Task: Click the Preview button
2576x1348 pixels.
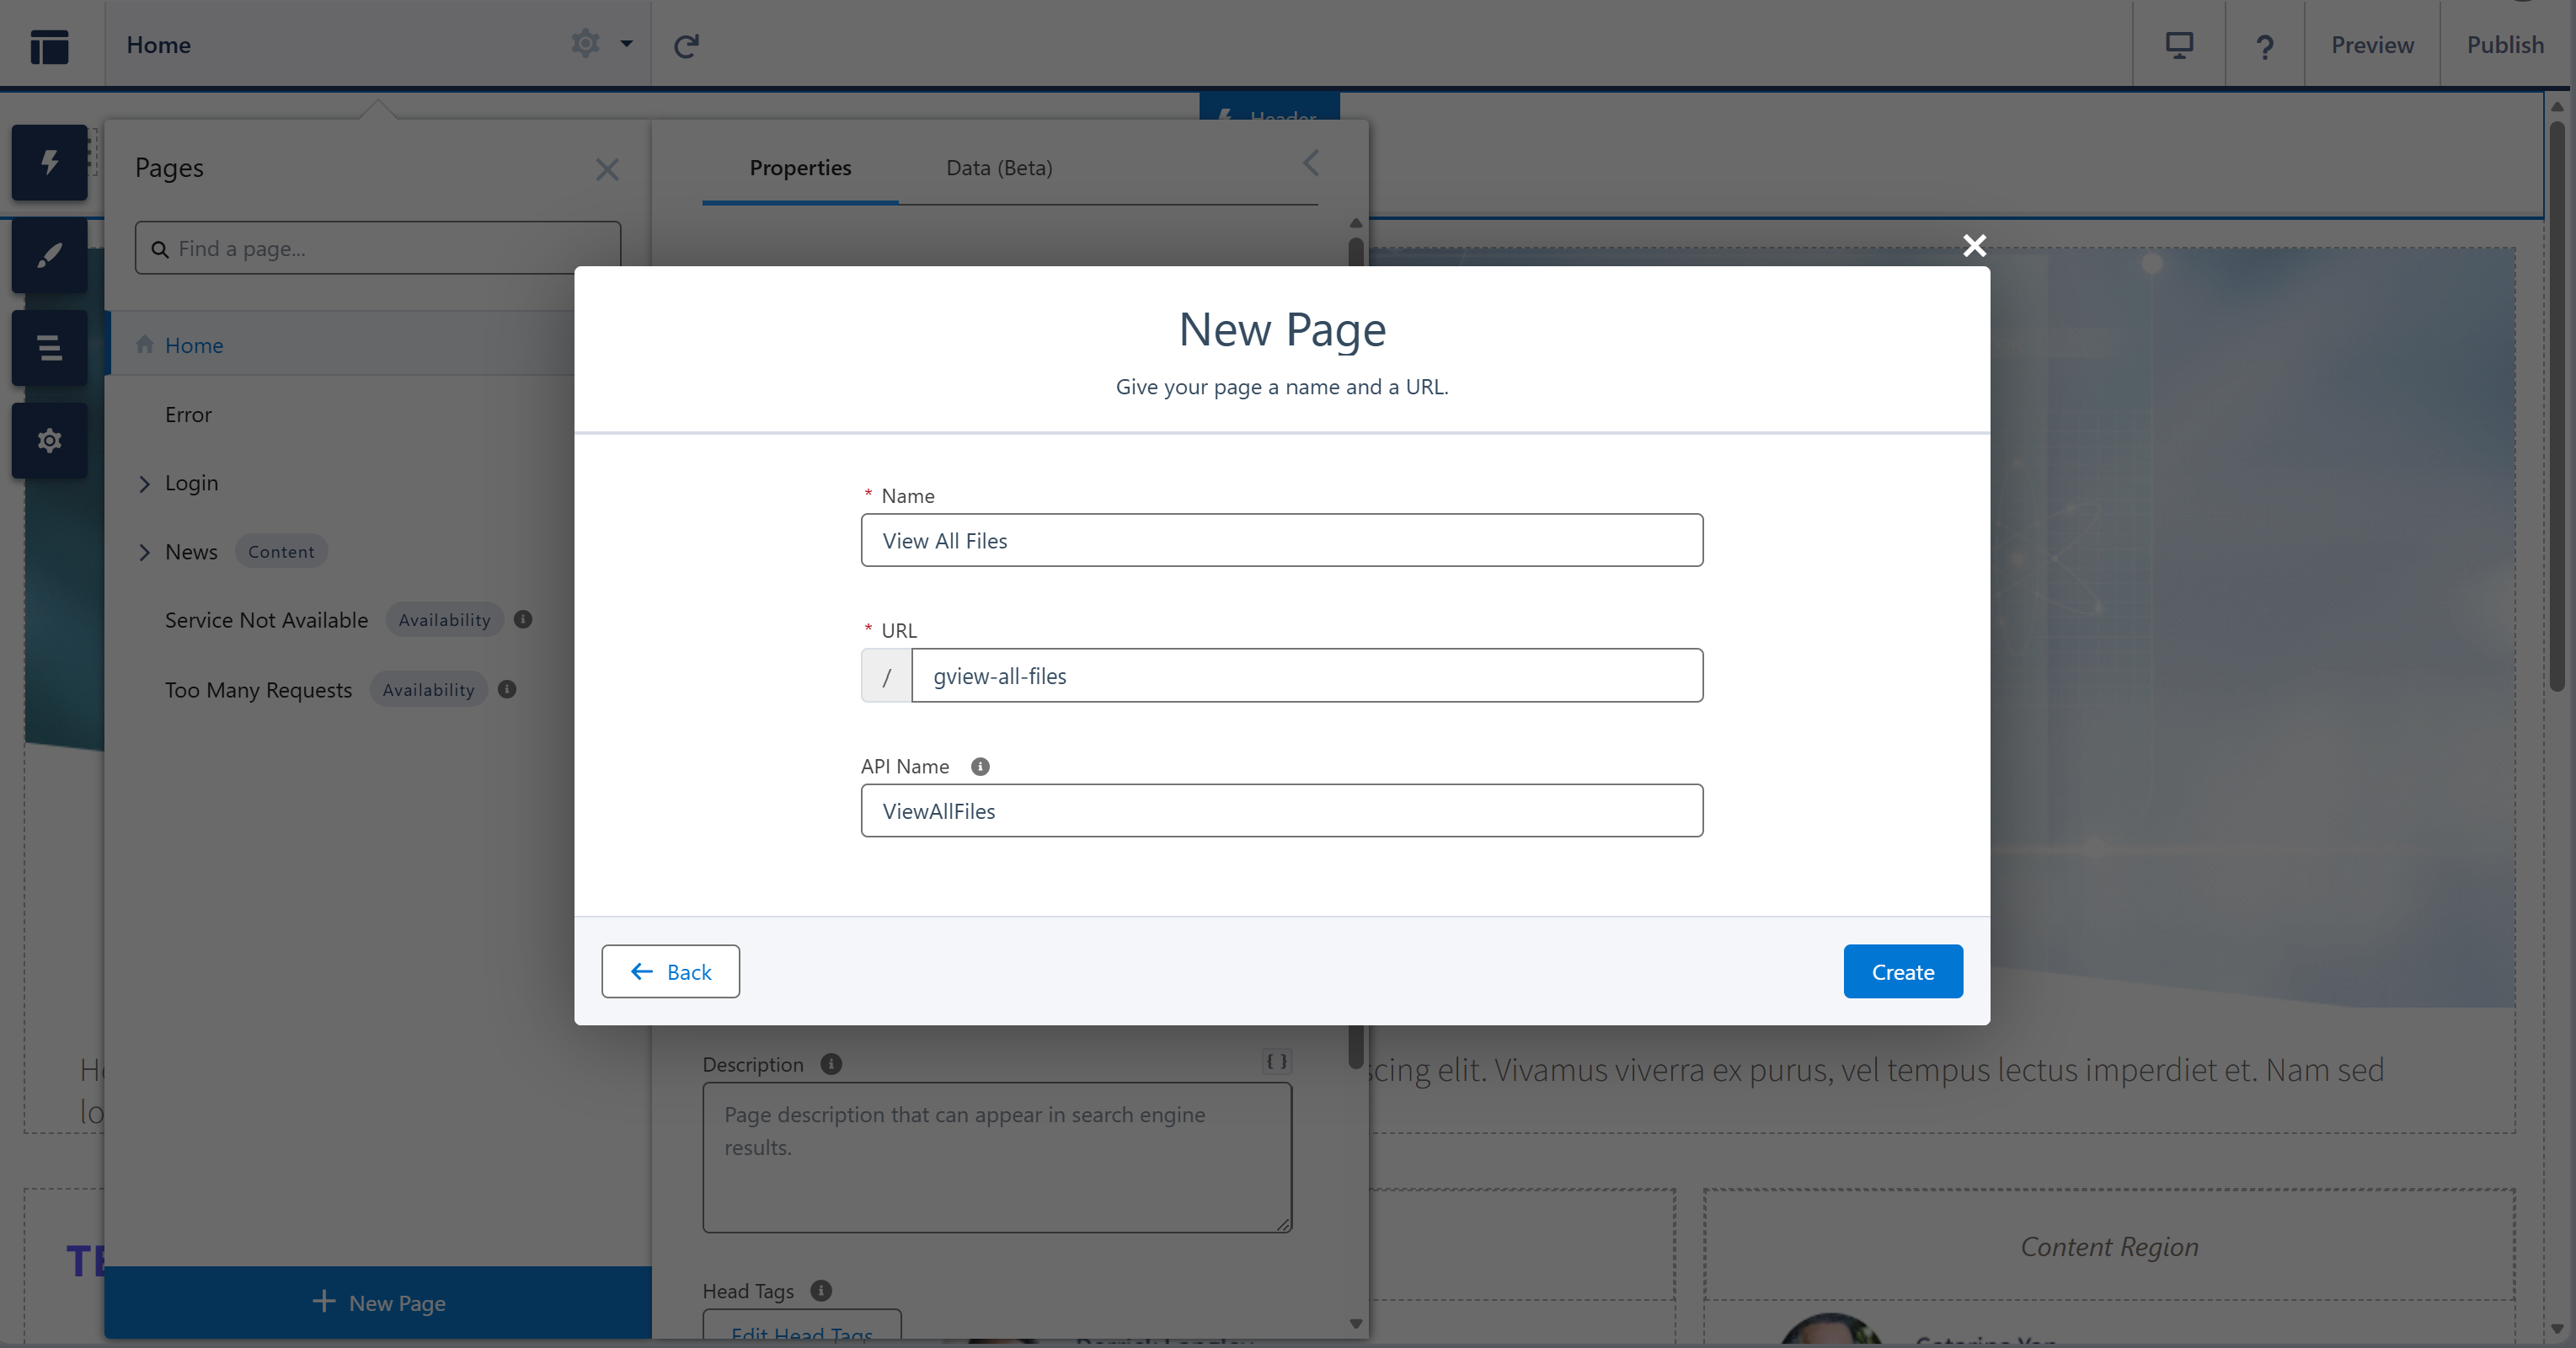Action: pyautogui.click(x=2372, y=45)
